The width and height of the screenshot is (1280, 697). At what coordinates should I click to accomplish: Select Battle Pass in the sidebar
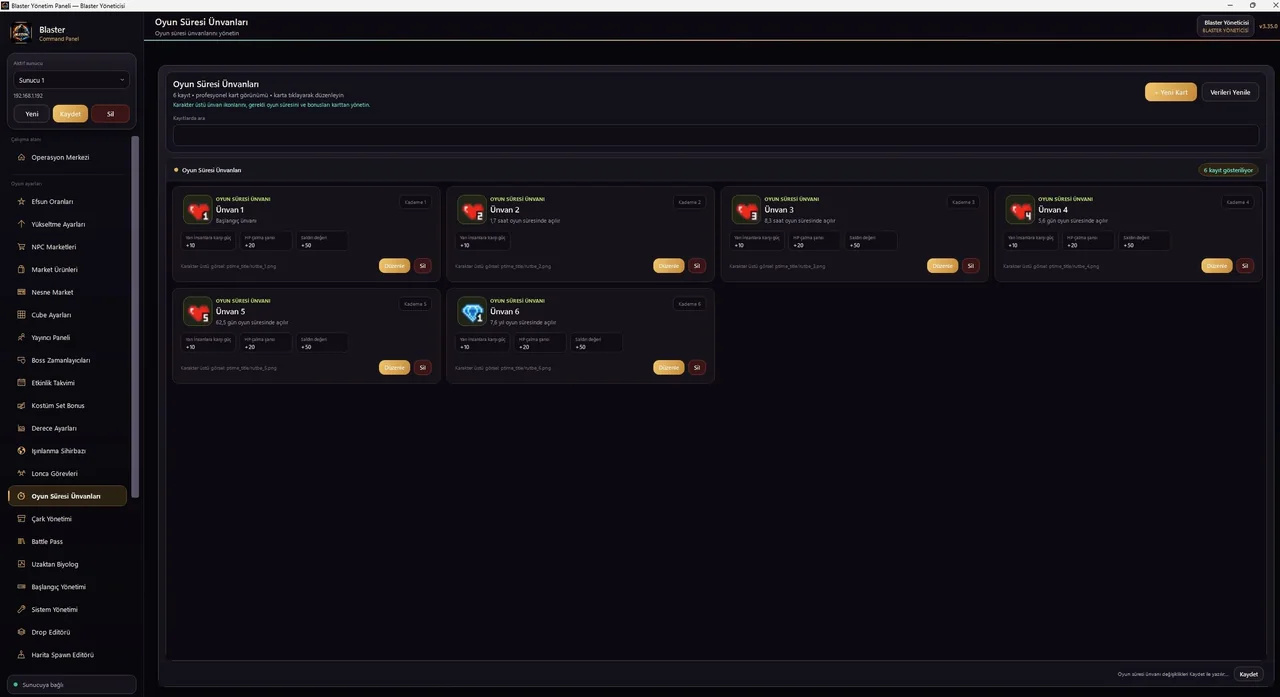(x=68, y=541)
